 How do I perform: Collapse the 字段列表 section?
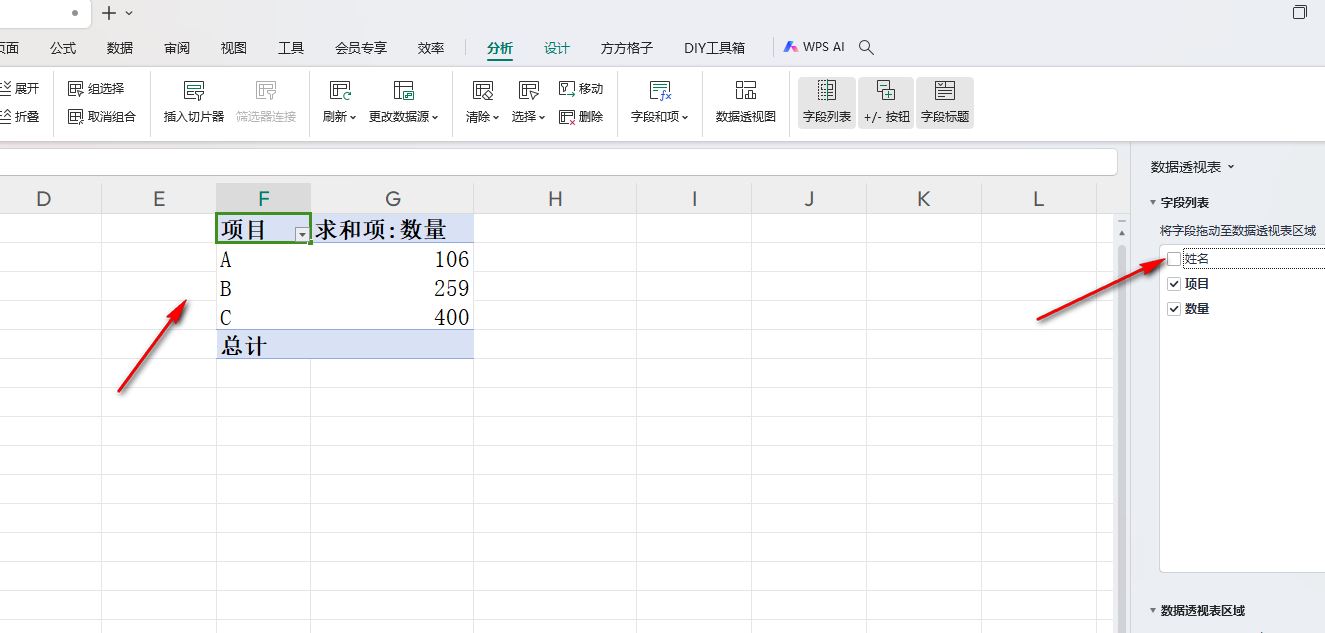pos(1153,203)
